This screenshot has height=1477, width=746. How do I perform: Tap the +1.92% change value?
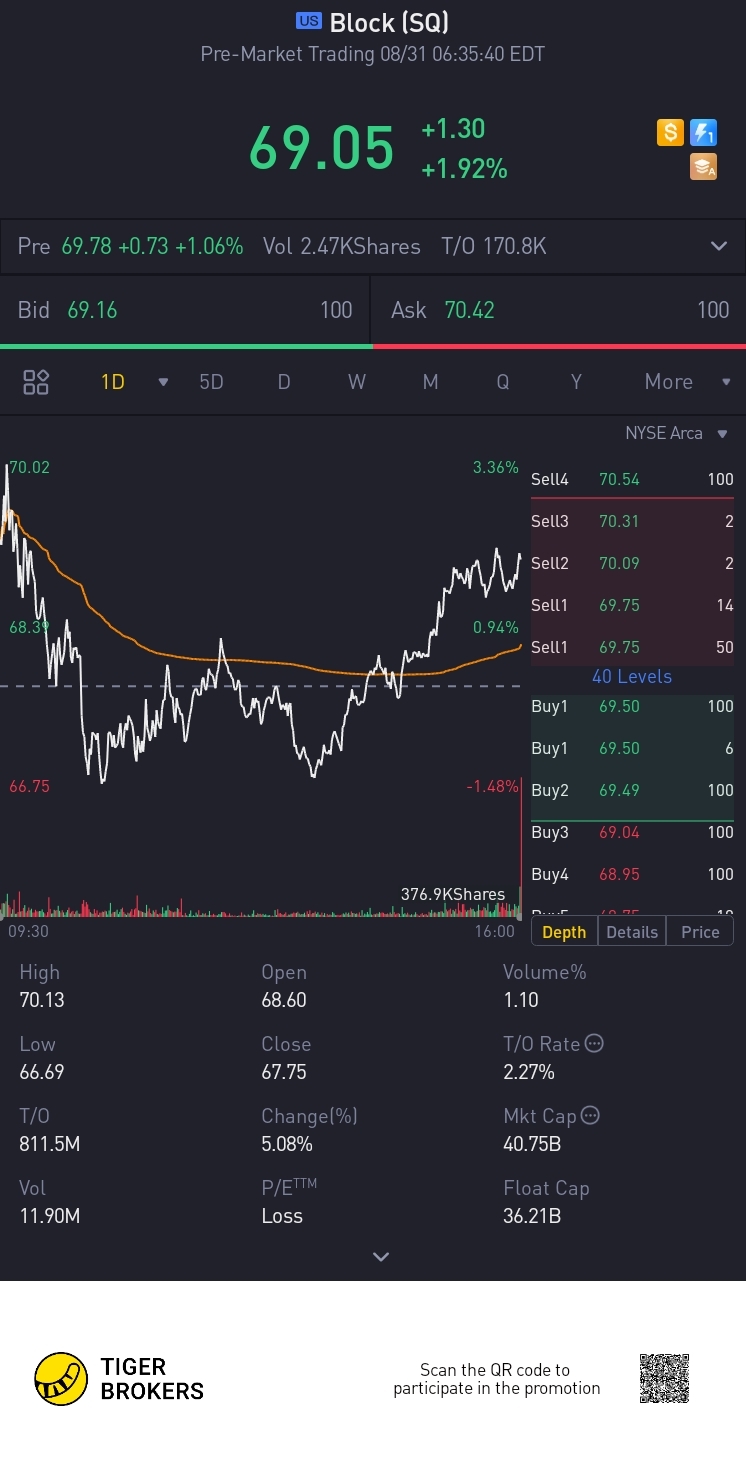(464, 169)
